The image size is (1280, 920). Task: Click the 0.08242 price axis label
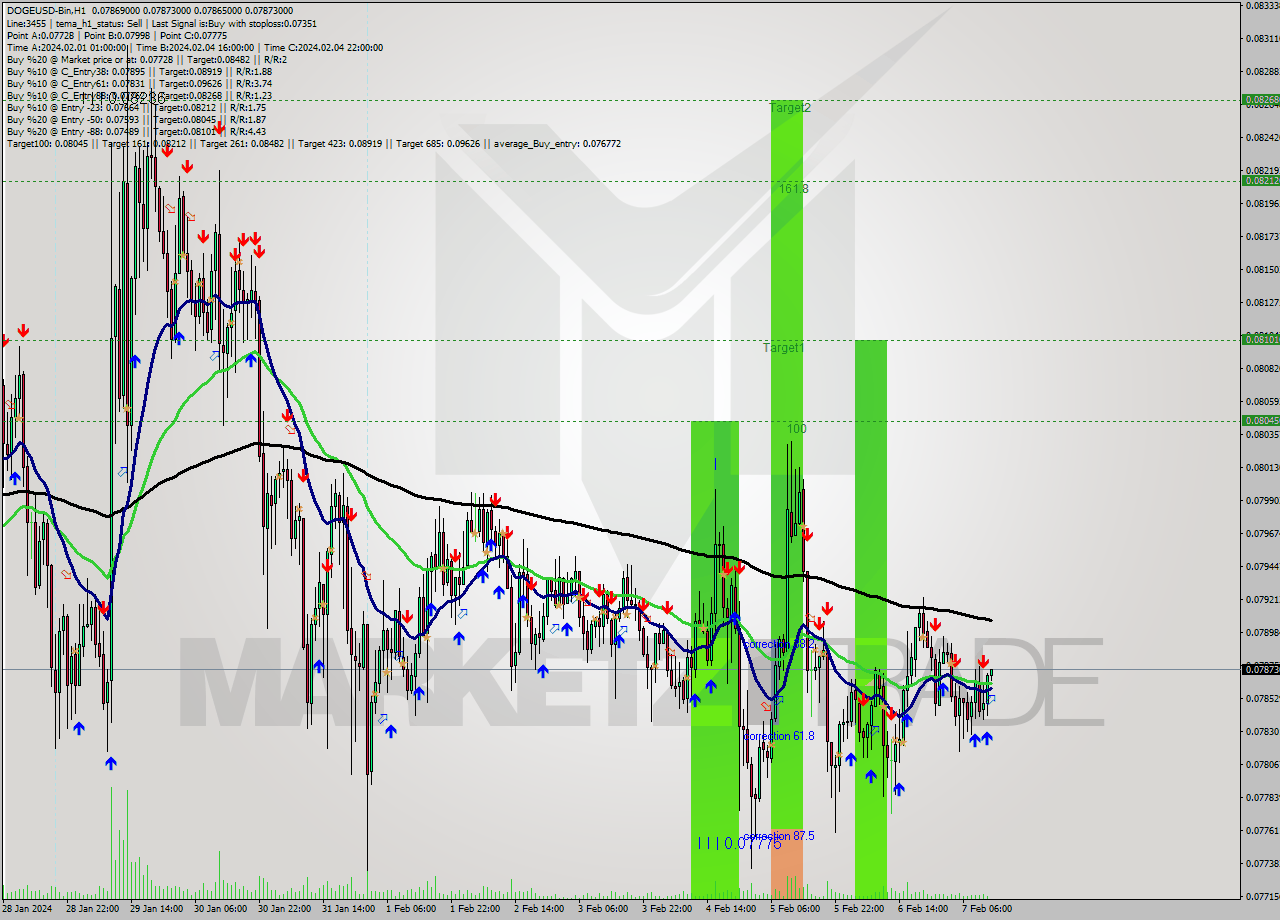coord(1262,137)
